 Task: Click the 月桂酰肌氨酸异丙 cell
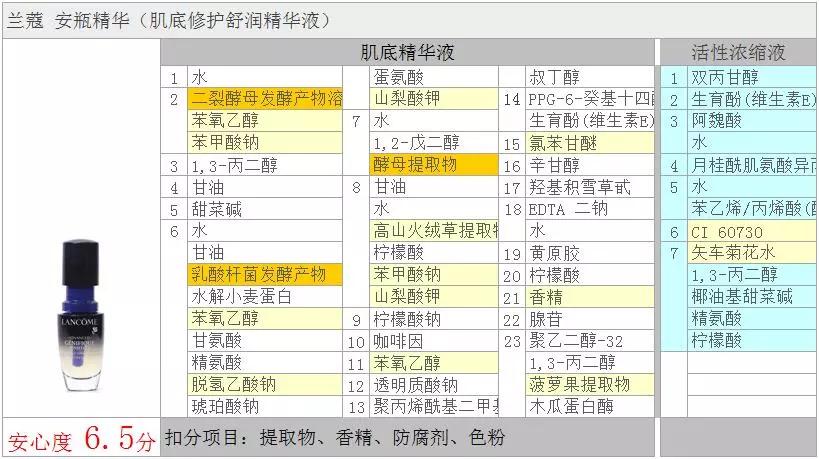752,166
